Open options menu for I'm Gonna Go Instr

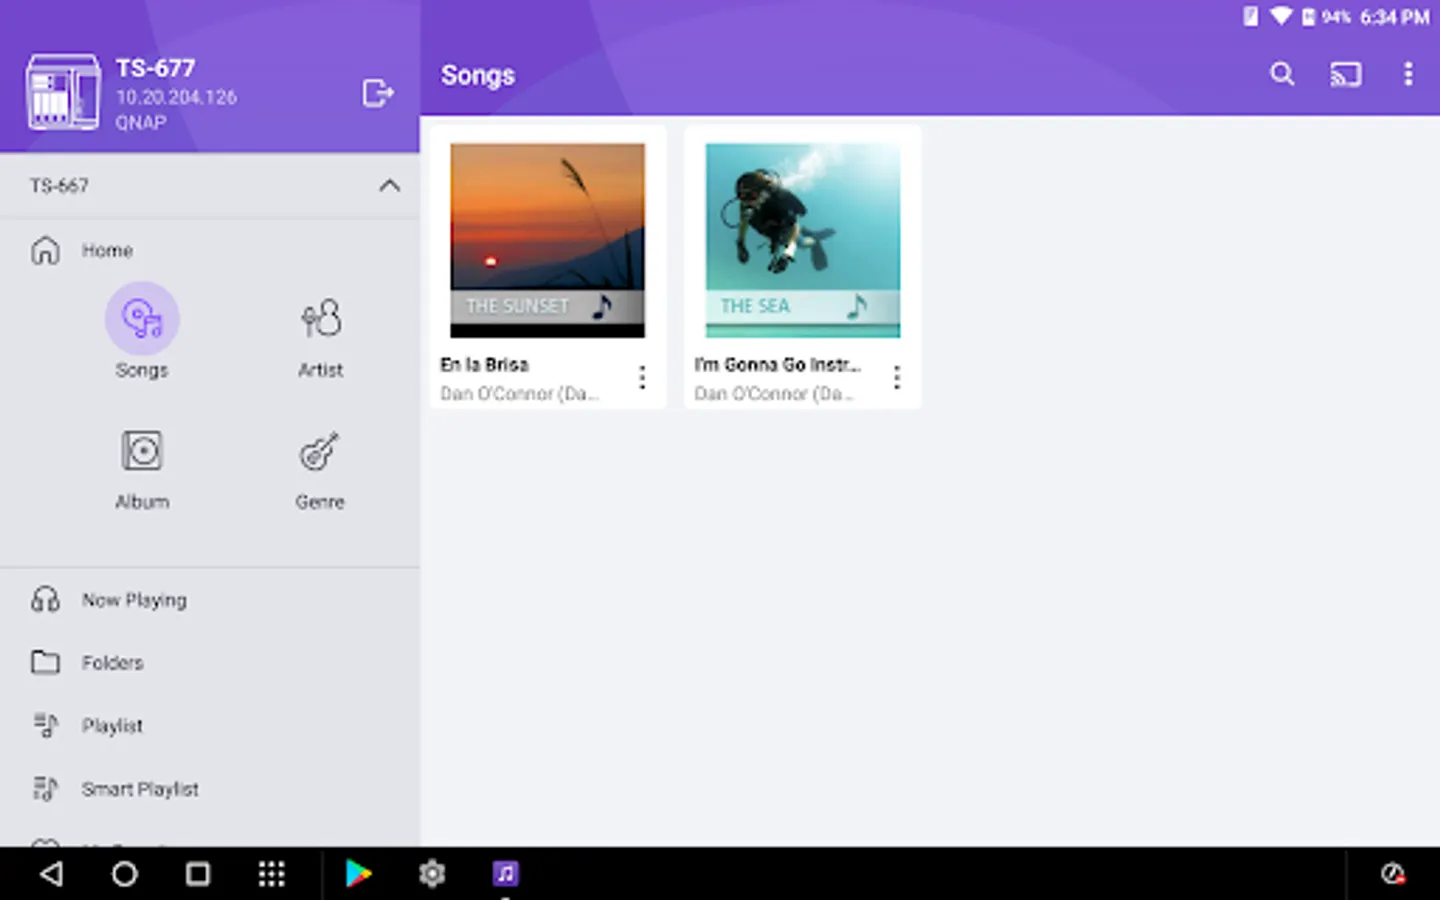[x=897, y=377]
